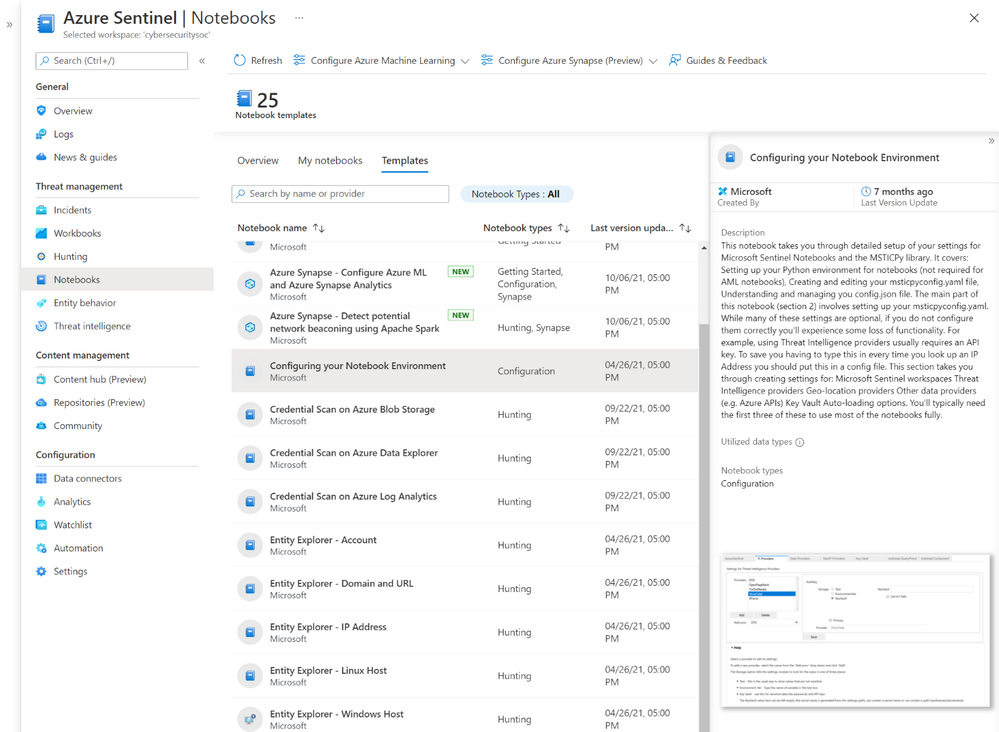Select Entity Explorer - Linux Host row
Viewport: 999px width, 732px height.
click(x=465, y=675)
